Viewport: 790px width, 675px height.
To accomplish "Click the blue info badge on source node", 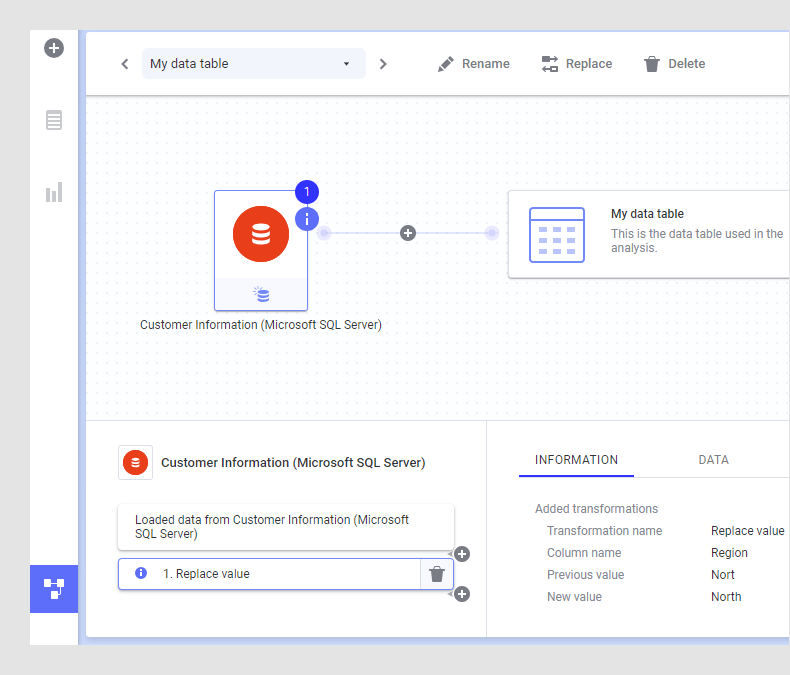I will [307, 218].
